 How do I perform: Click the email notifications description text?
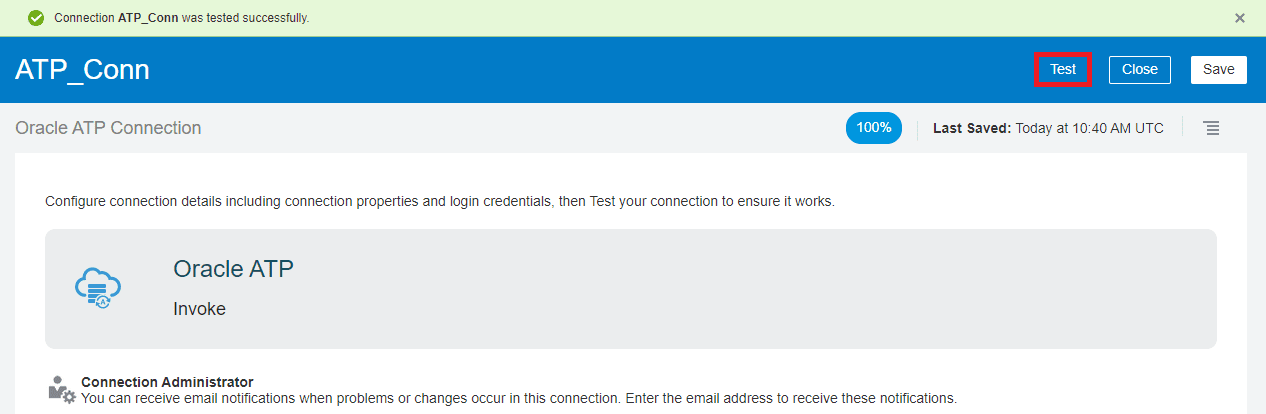click(x=518, y=398)
